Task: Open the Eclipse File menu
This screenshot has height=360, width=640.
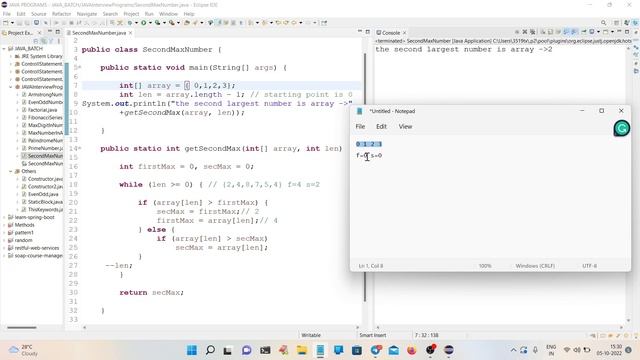Action: point(7,14)
